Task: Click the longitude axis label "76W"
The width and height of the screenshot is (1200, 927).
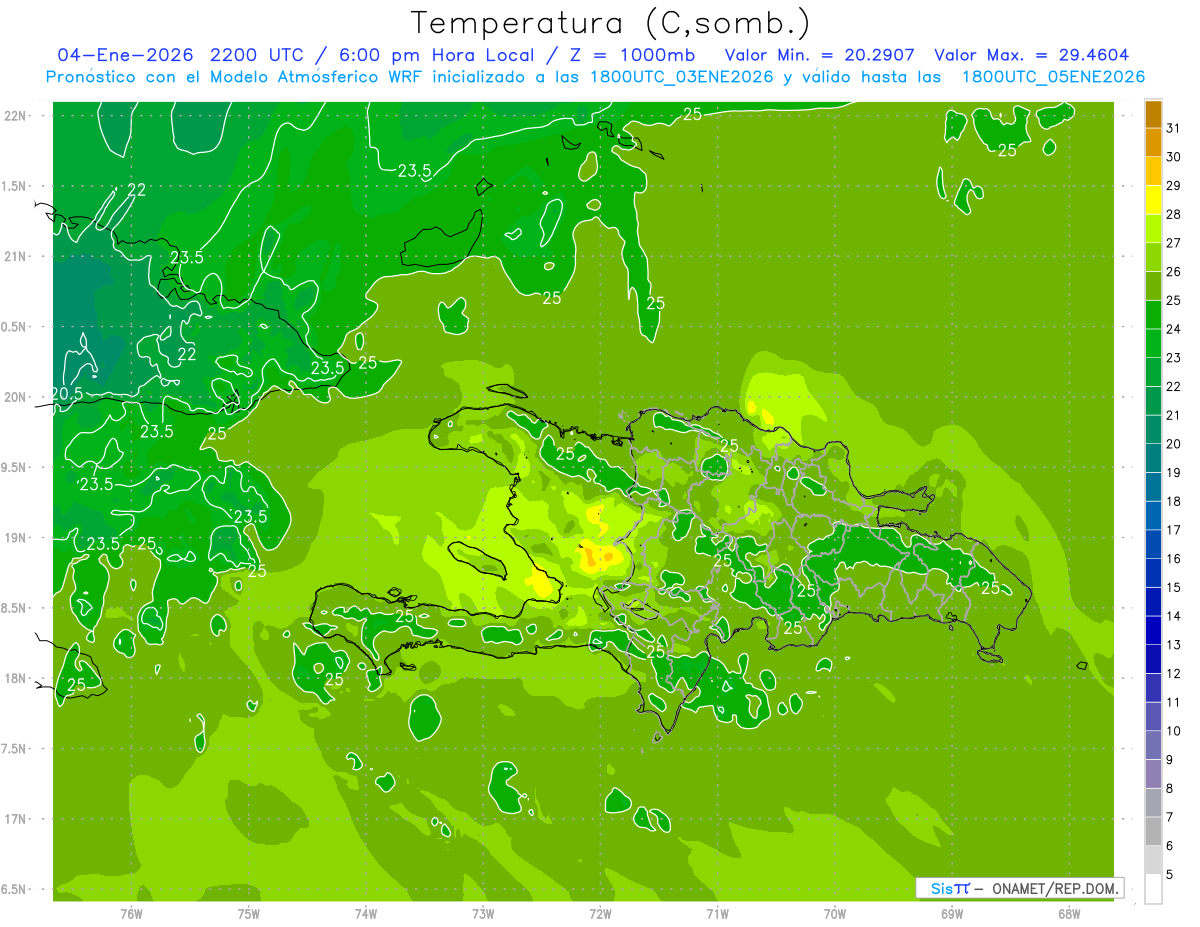Action: (131, 914)
